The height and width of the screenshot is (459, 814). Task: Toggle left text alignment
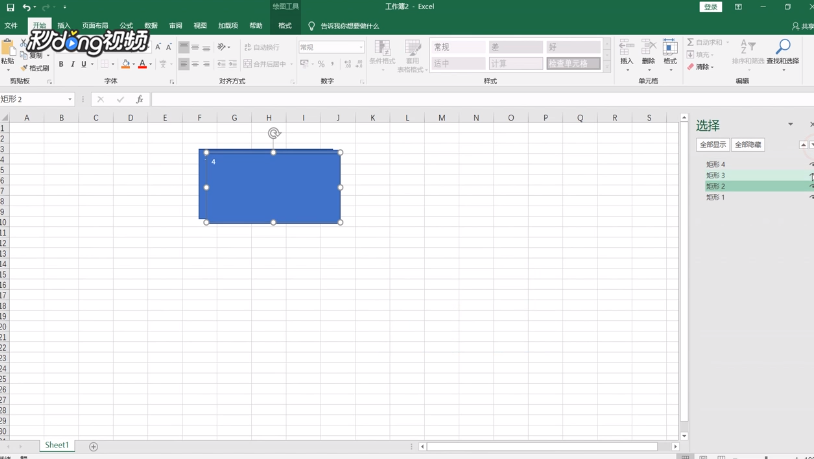click(x=184, y=64)
